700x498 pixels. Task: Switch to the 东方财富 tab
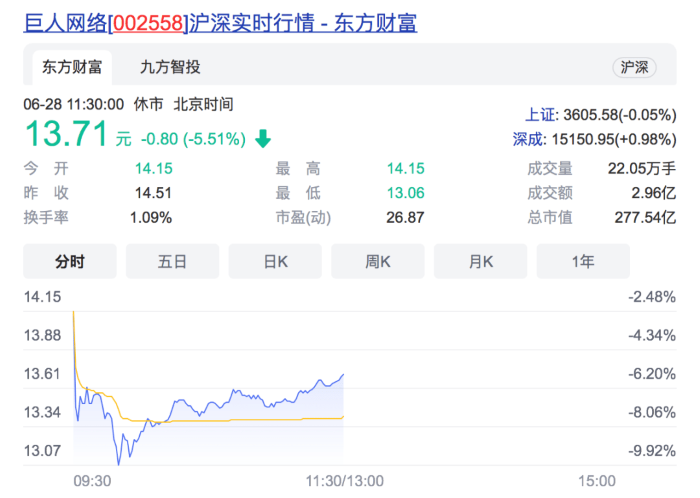(71, 67)
